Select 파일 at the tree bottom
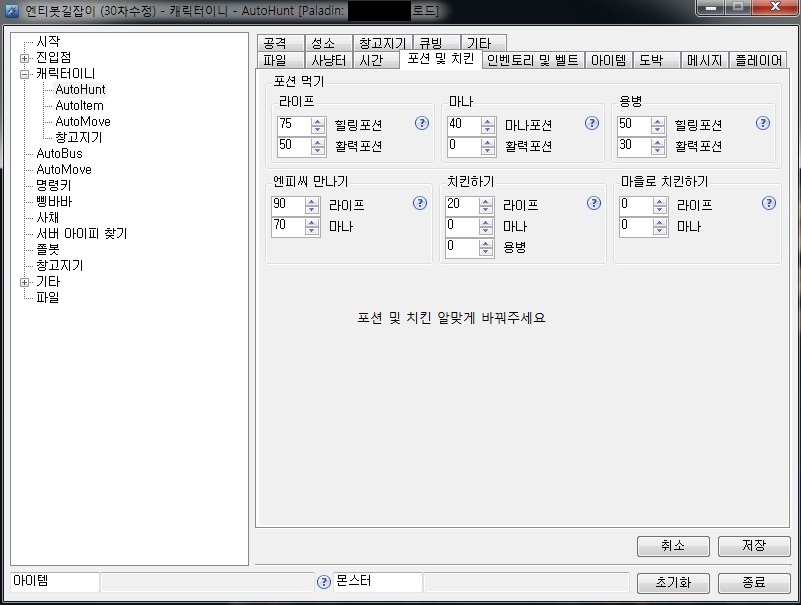 click(48, 297)
